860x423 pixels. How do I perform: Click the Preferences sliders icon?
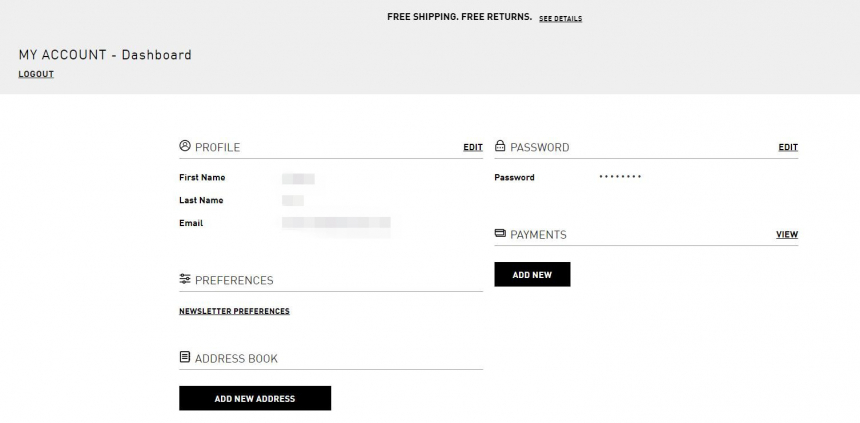pos(185,279)
